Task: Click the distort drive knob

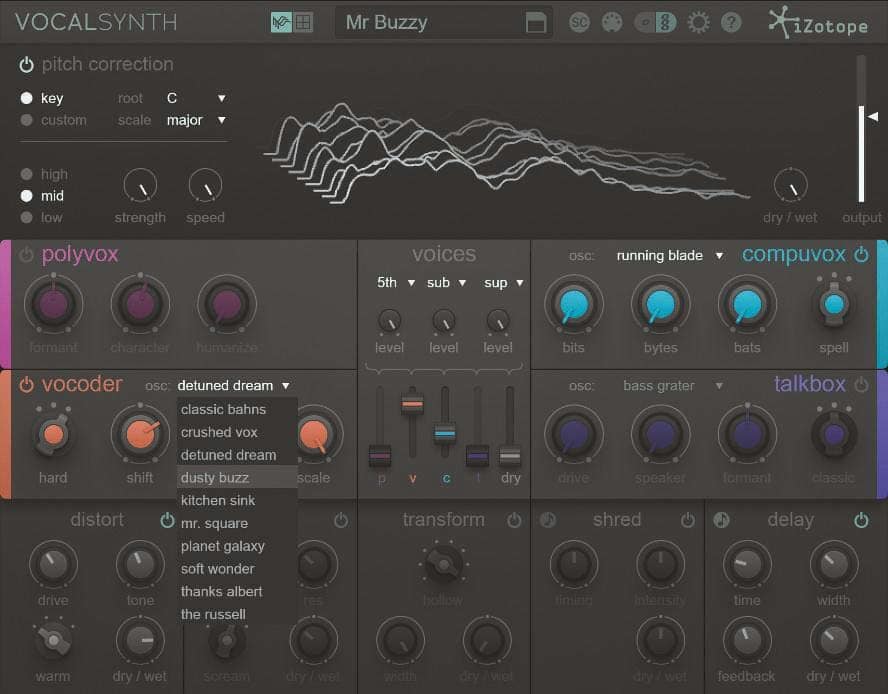Action: (x=53, y=564)
